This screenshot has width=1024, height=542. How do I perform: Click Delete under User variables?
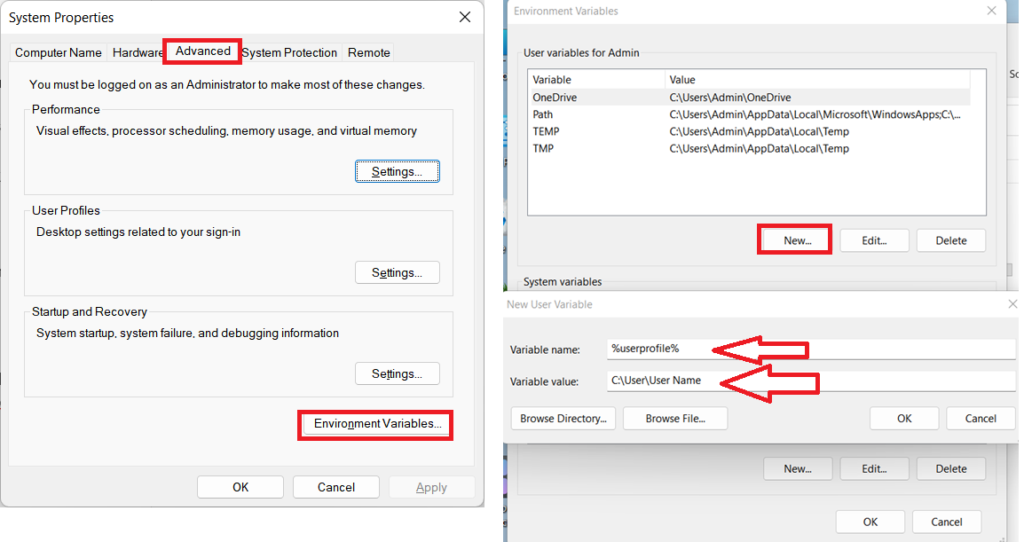click(951, 240)
